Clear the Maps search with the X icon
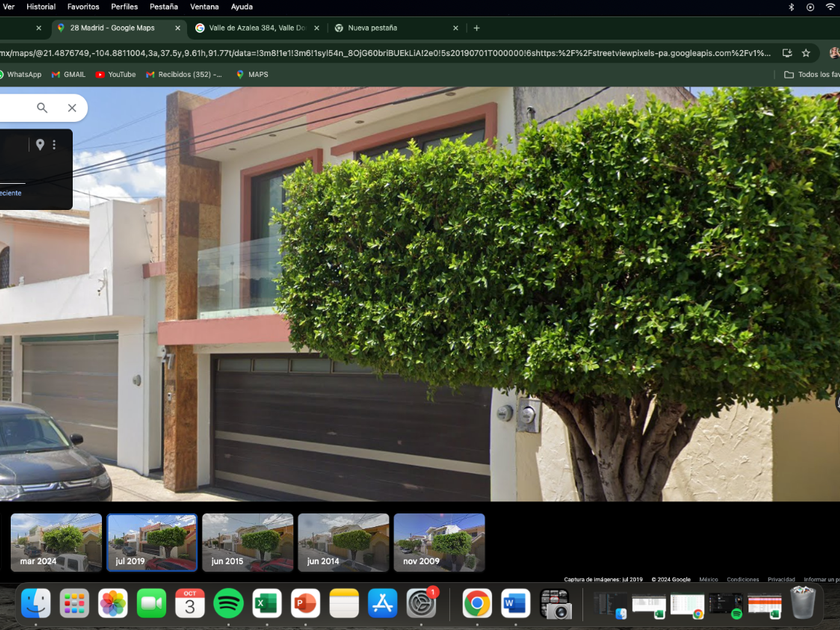 click(x=72, y=108)
